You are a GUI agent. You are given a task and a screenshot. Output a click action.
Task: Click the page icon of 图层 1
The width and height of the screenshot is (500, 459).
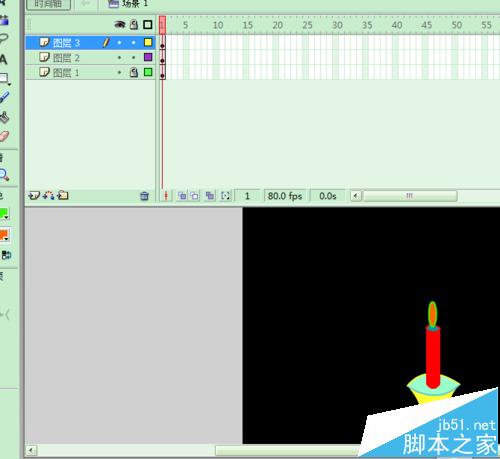(x=44, y=72)
